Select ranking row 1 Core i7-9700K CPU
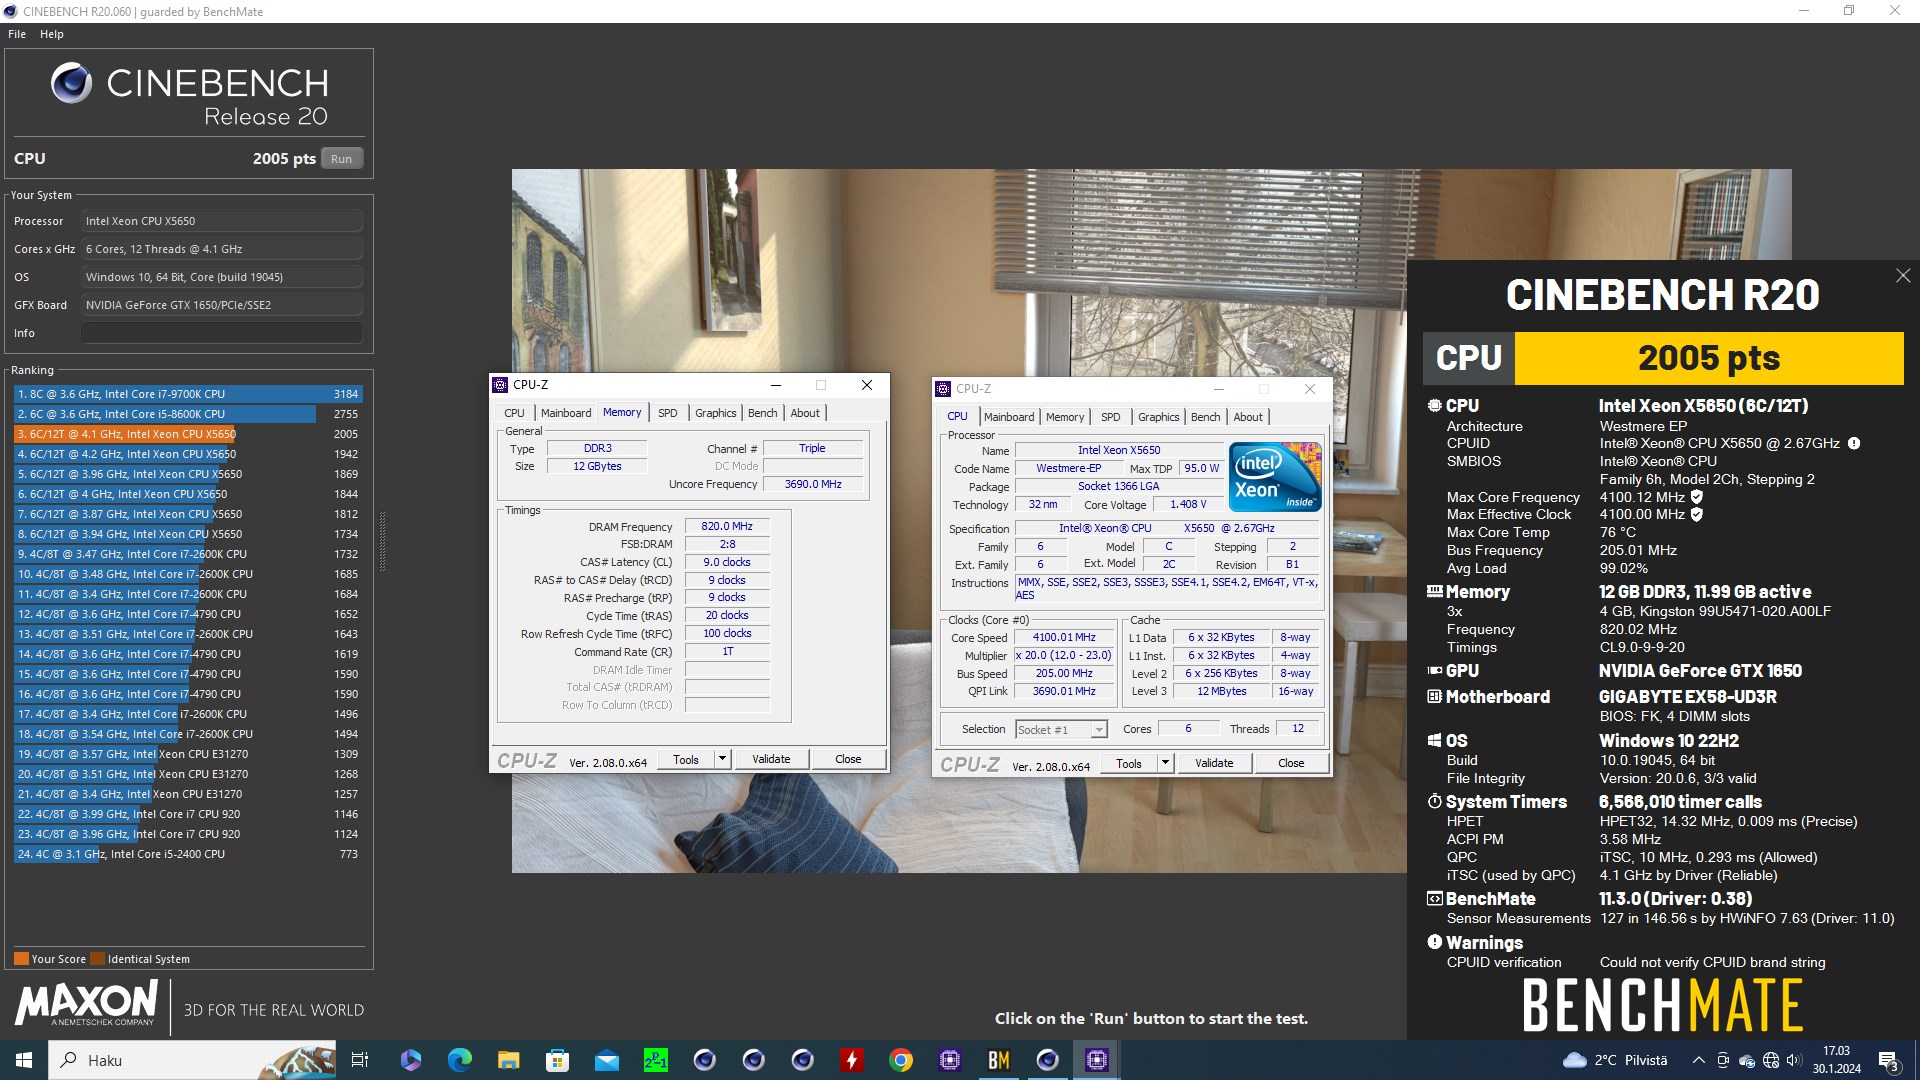This screenshot has width=1920, height=1080. click(x=188, y=394)
